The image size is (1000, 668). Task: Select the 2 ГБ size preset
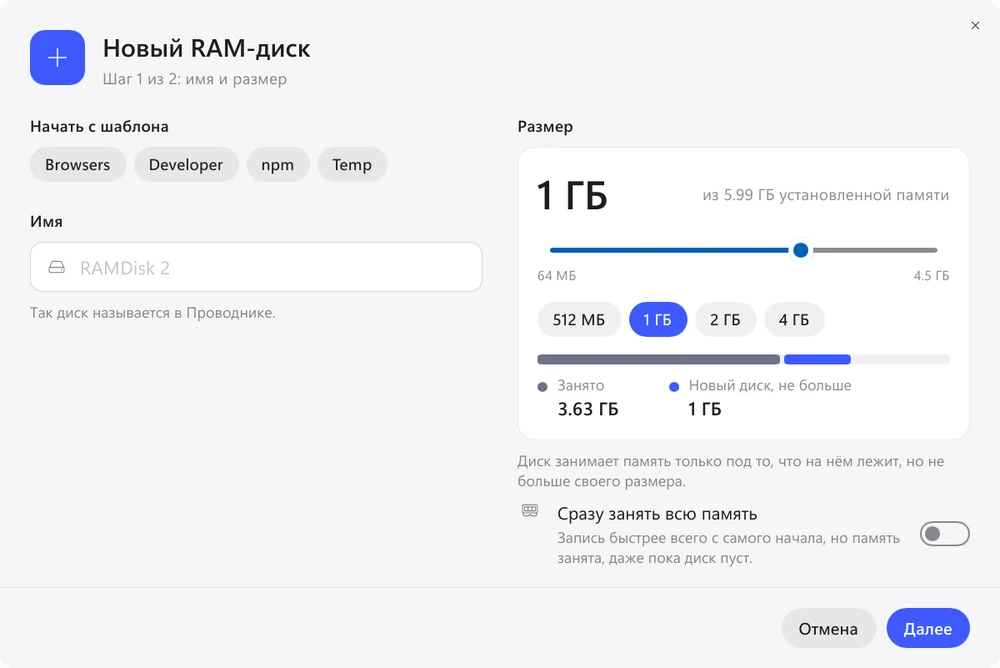[x=725, y=320]
